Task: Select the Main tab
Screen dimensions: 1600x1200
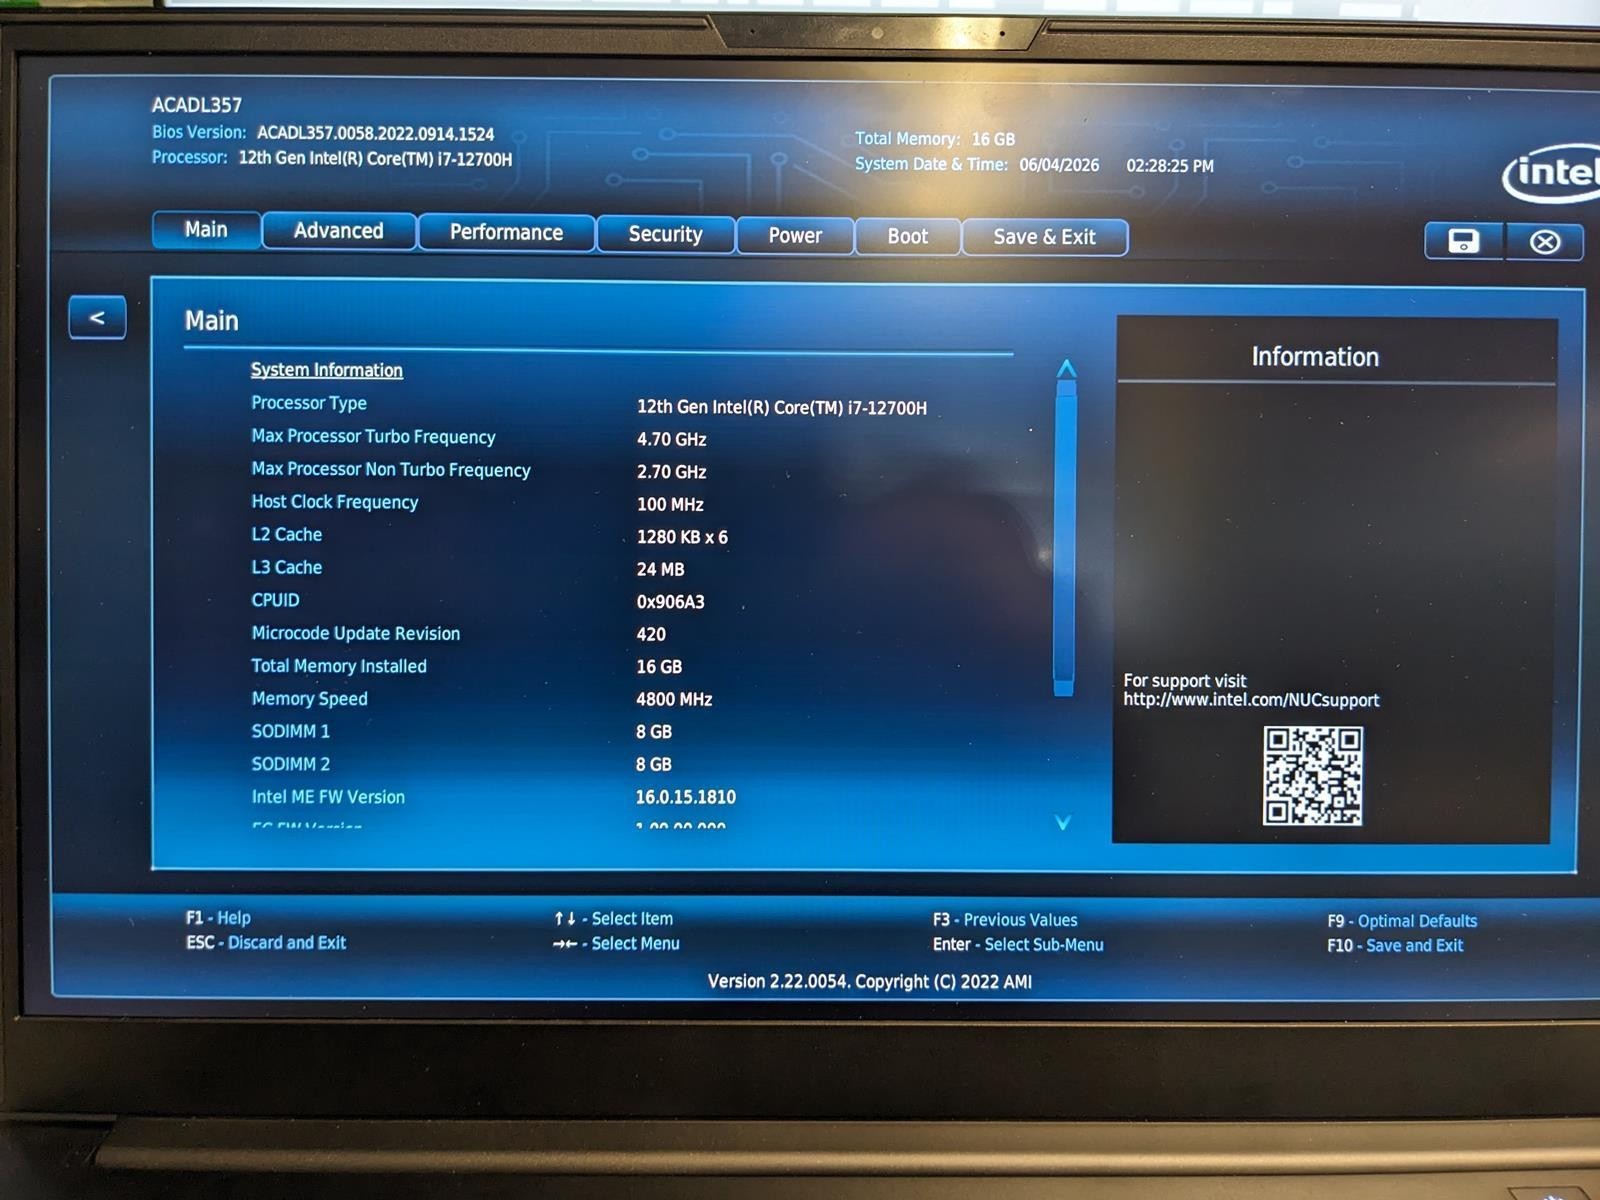Action: [x=206, y=230]
